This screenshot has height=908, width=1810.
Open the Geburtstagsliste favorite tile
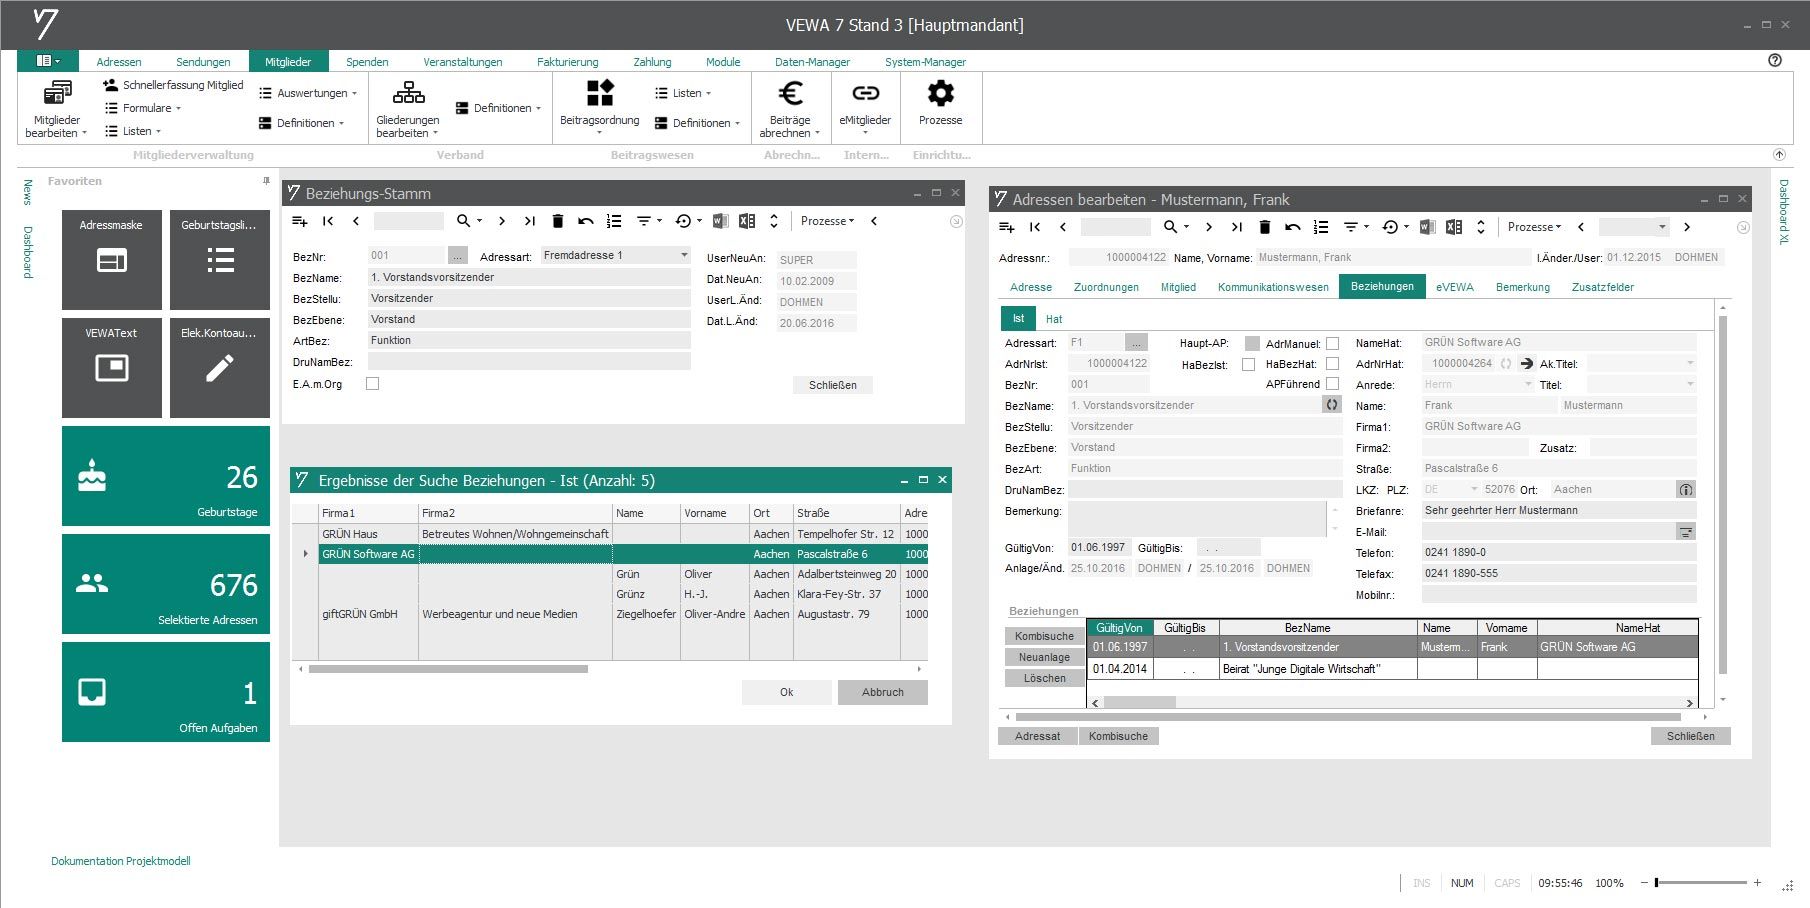point(220,260)
